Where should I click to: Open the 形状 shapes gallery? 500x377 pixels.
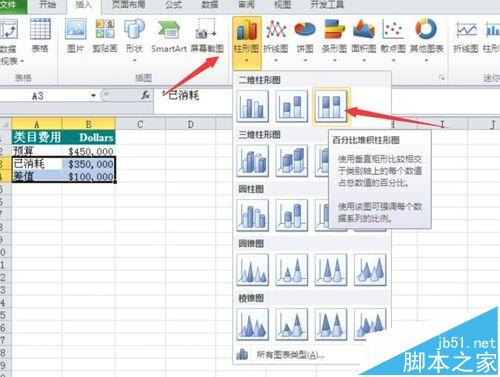tap(135, 41)
